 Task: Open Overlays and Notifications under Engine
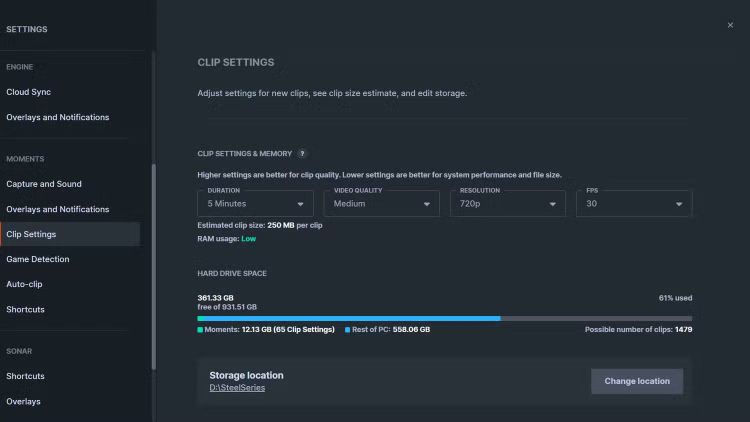(x=58, y=117)
